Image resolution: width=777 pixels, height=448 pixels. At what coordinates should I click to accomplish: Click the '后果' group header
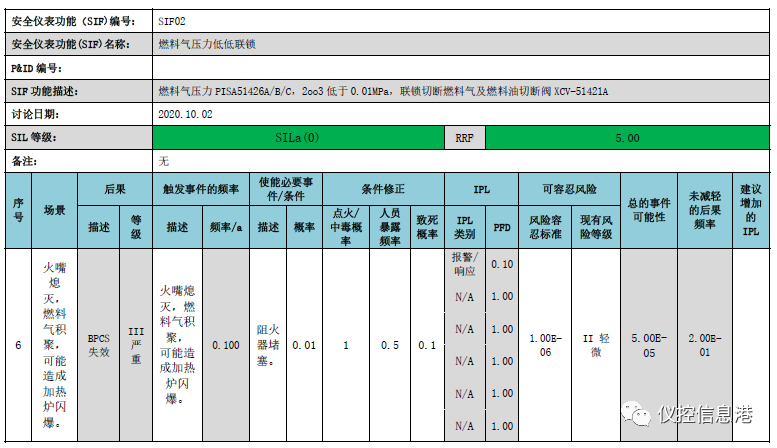(115, 189)
